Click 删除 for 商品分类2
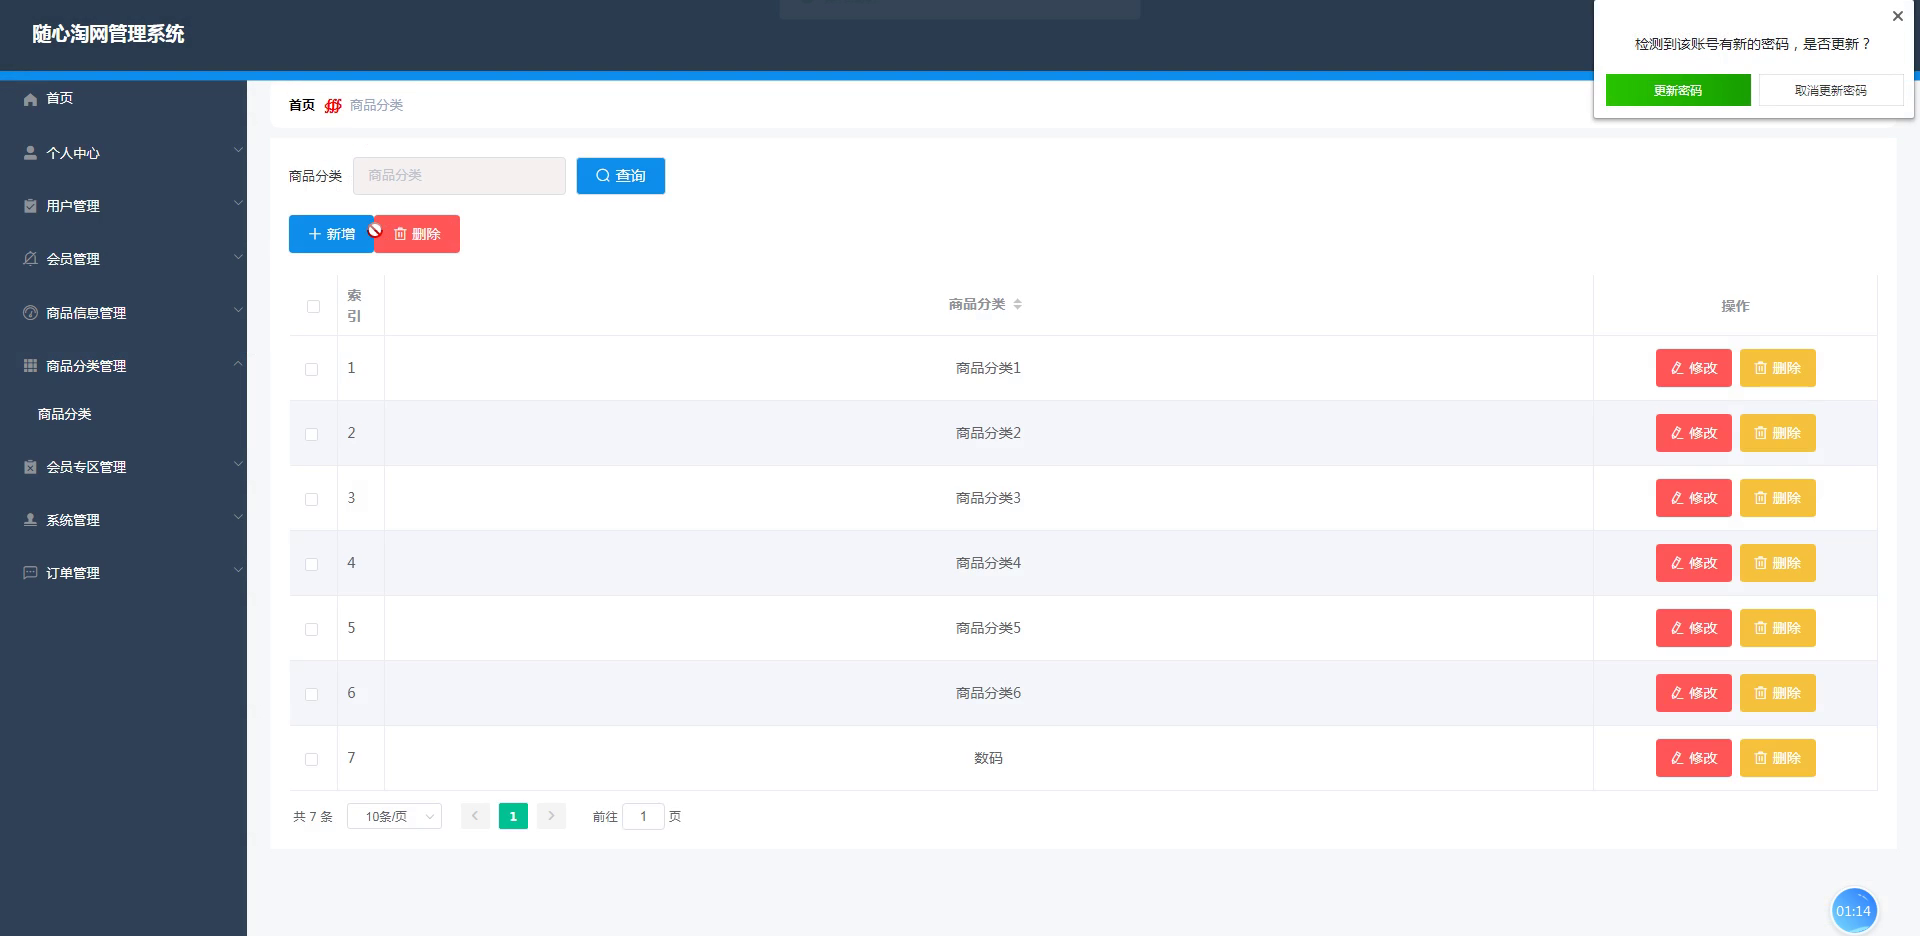 tap(1777, 433)
